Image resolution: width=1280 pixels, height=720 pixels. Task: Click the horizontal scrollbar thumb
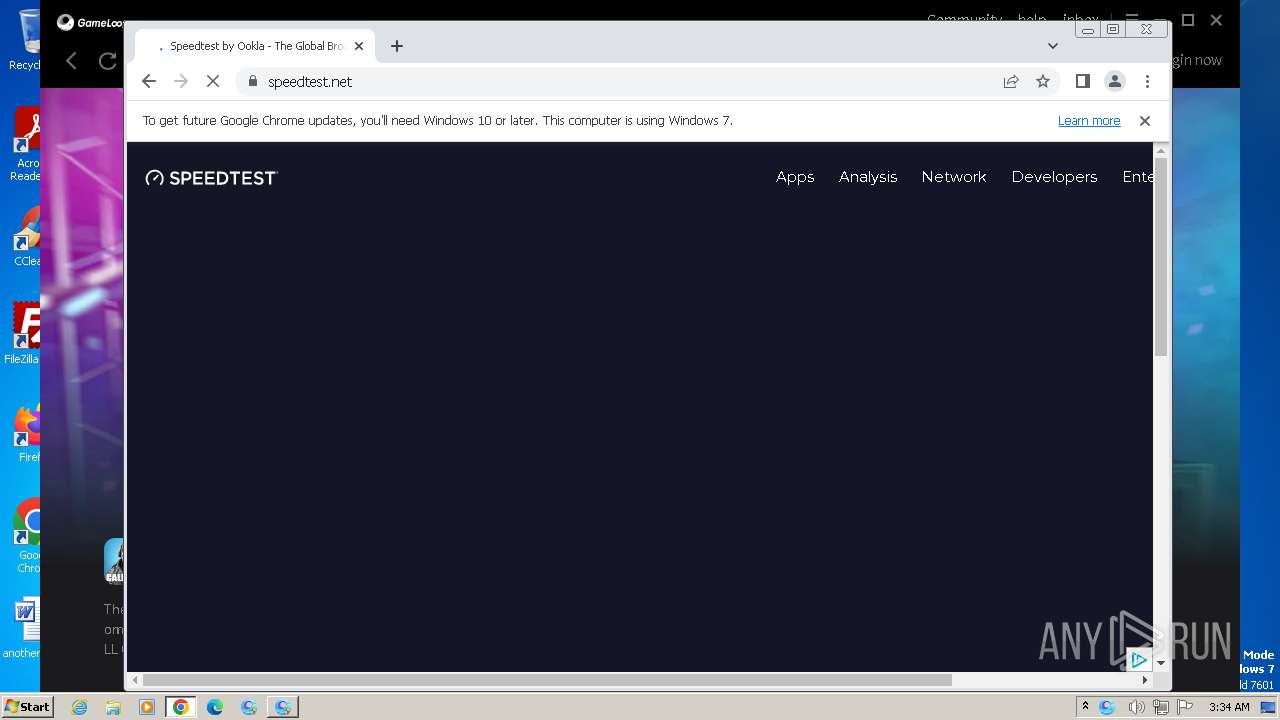547,680
